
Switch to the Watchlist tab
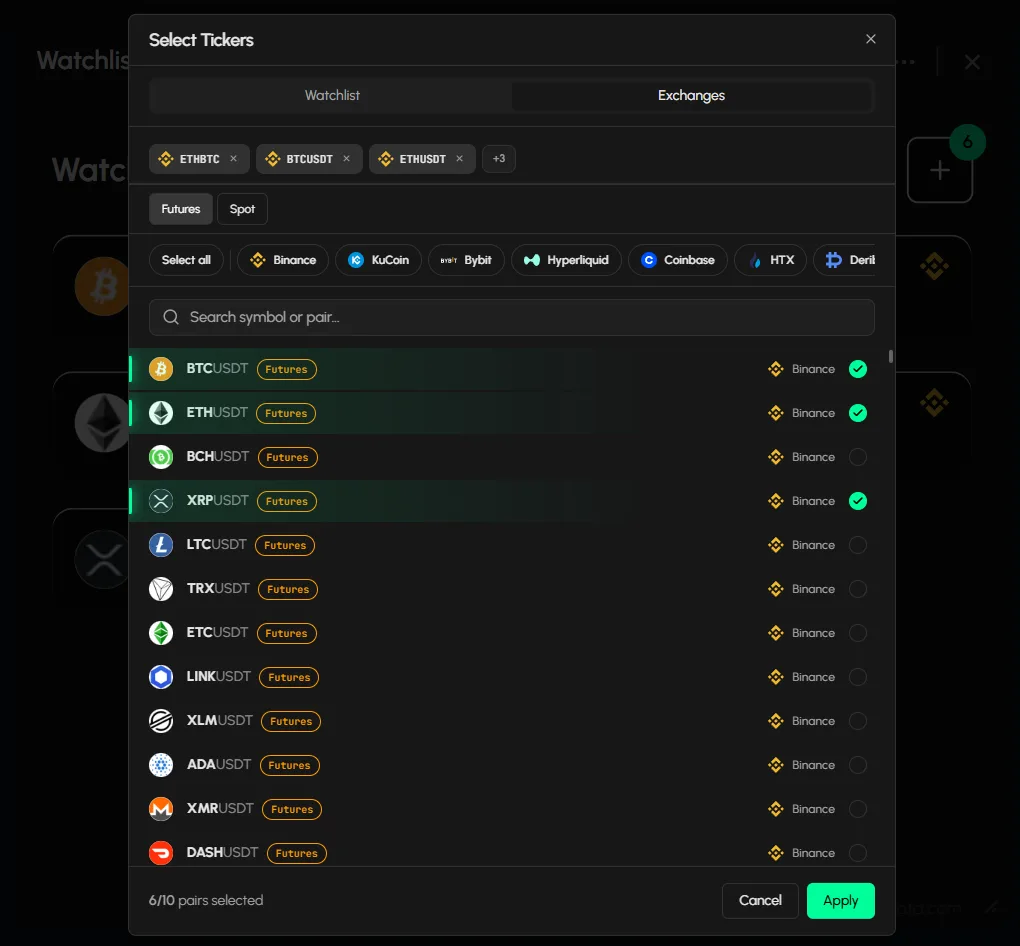pos(332,95)
